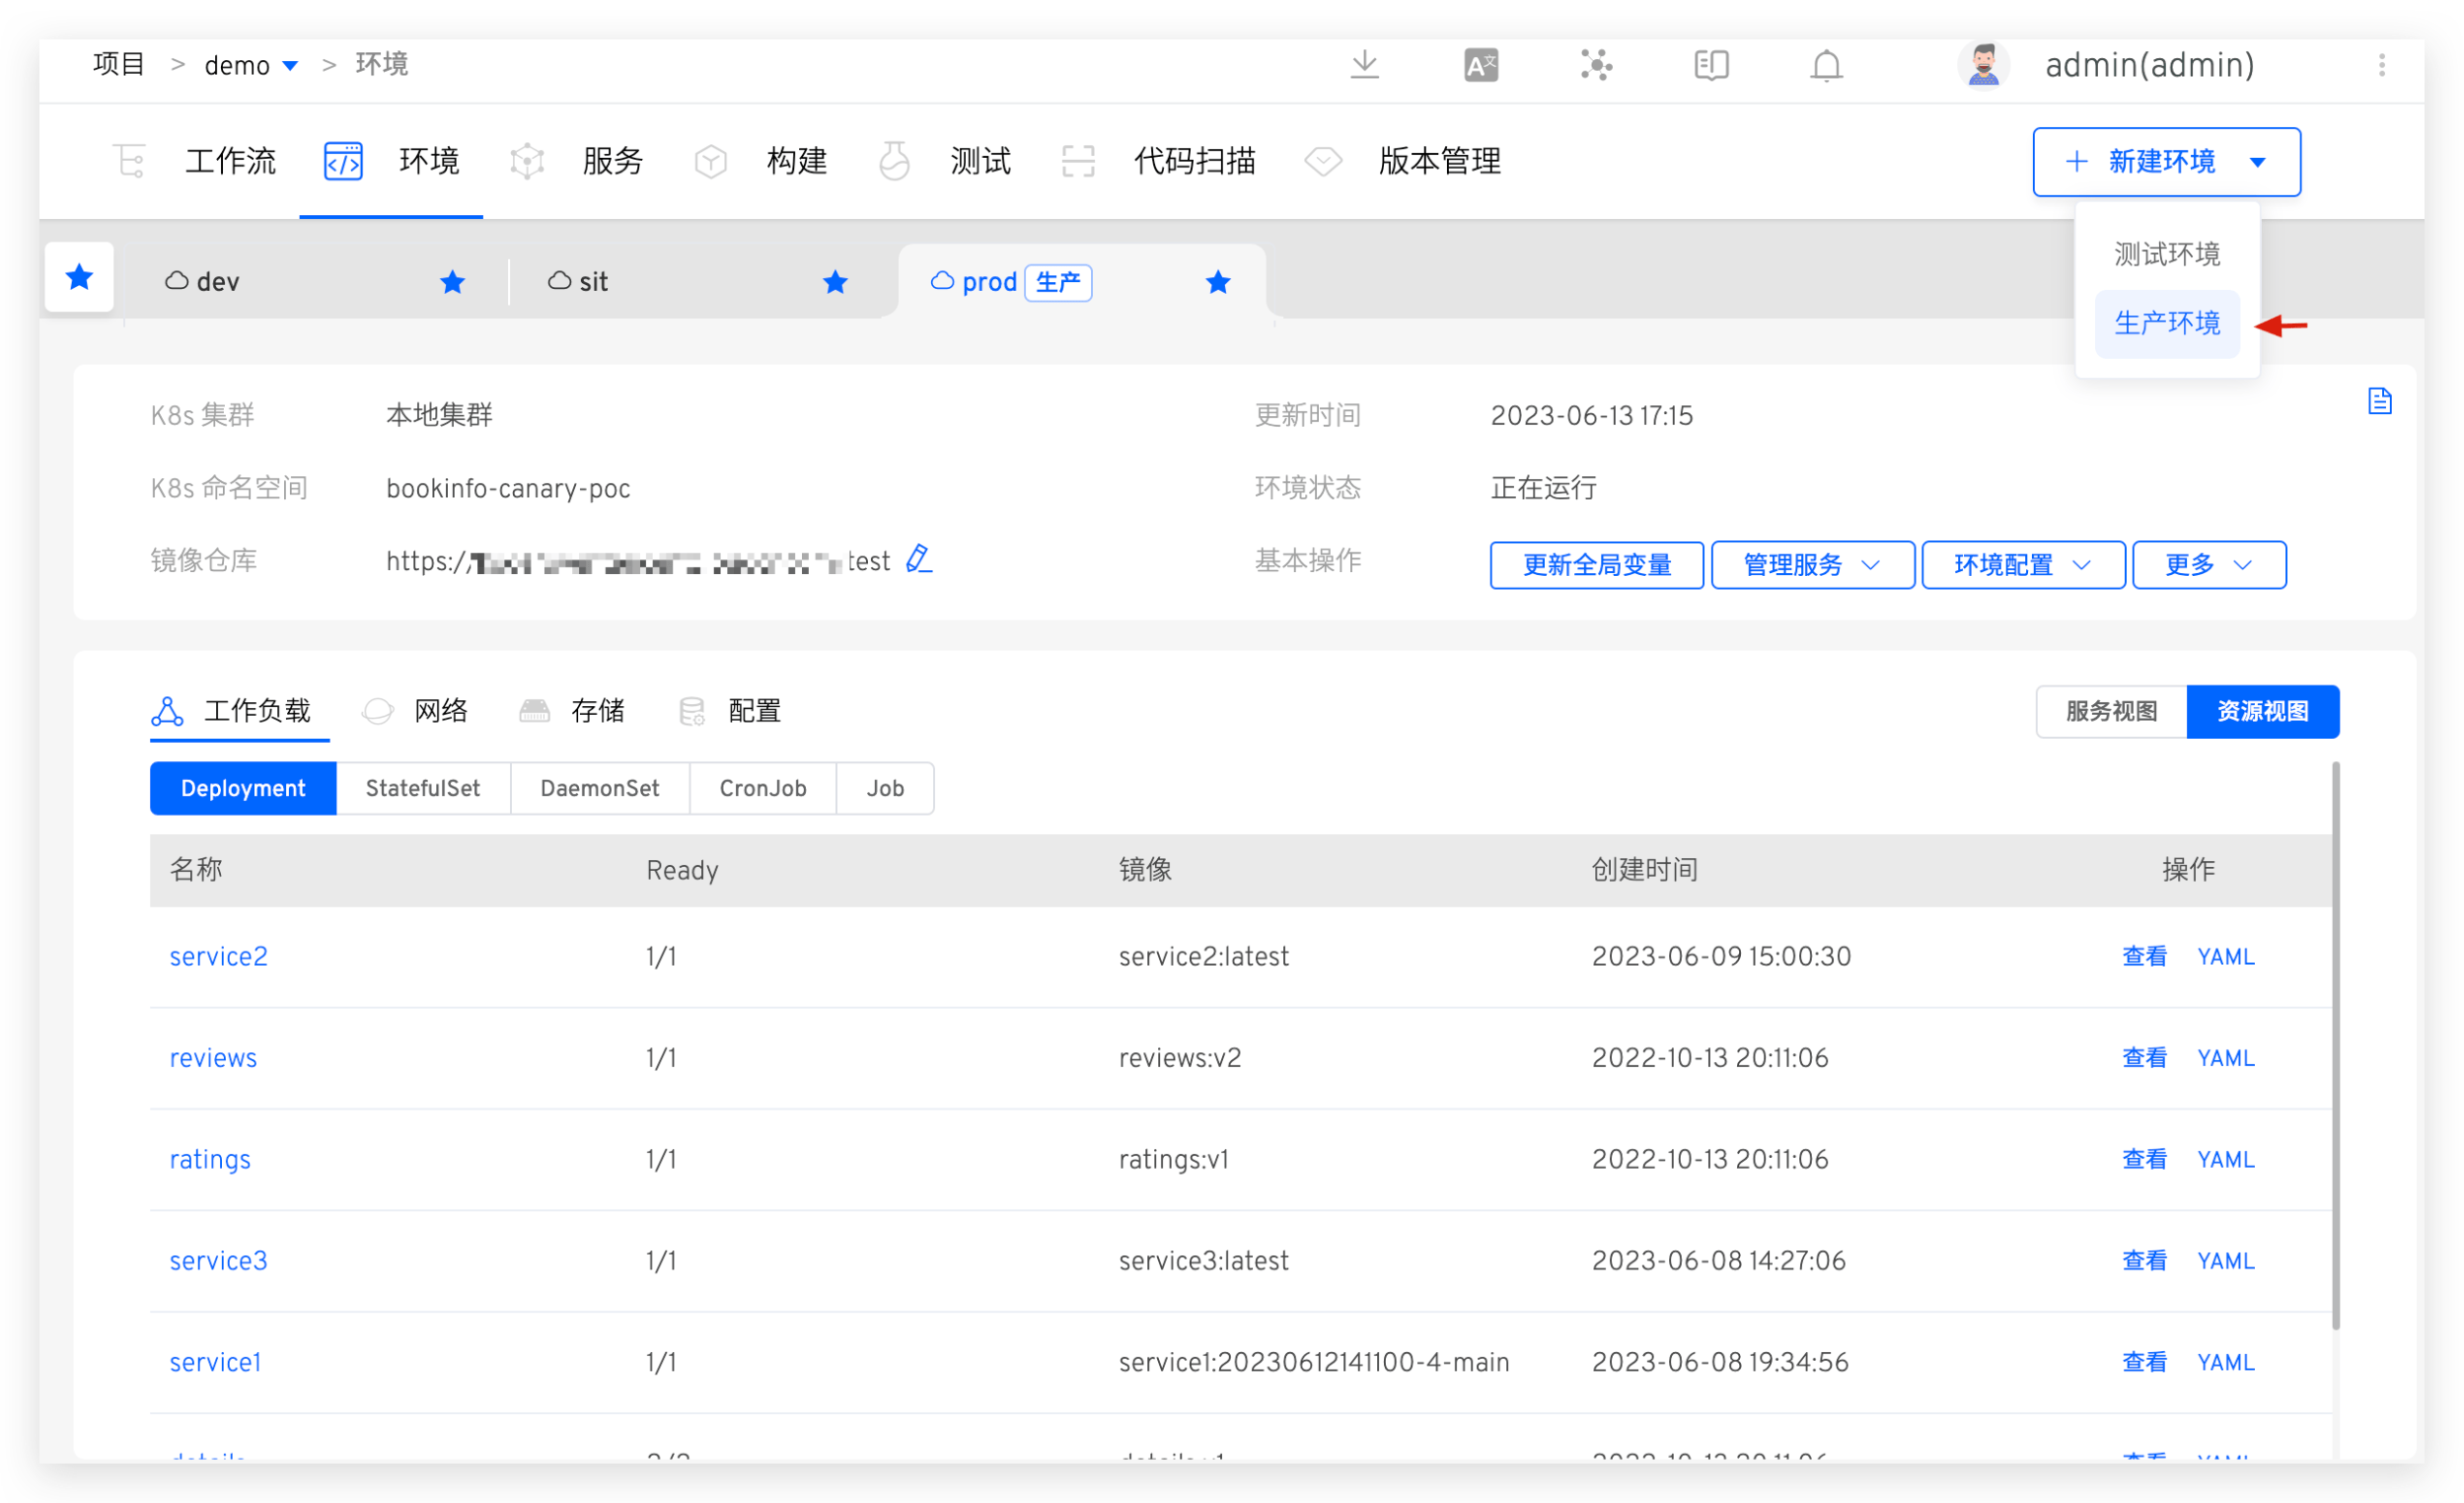2464x1503 pixels.
Task: Open the reviews deployment link
Action: point(213,1058)
